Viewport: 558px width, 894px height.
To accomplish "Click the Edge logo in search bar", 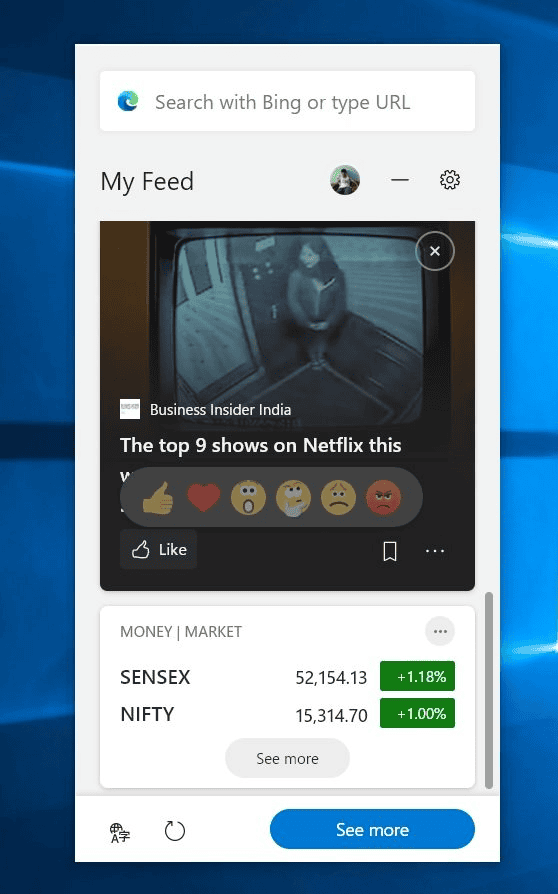I will [x=128, y=101].
